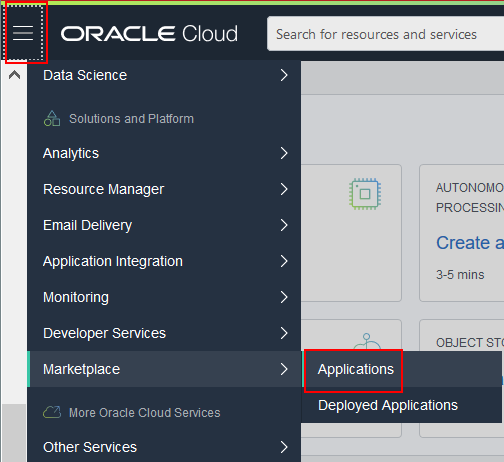Click the Oracle Cloud logo
The width and height of the screenshot is (504, 462).
click(149, 34)
